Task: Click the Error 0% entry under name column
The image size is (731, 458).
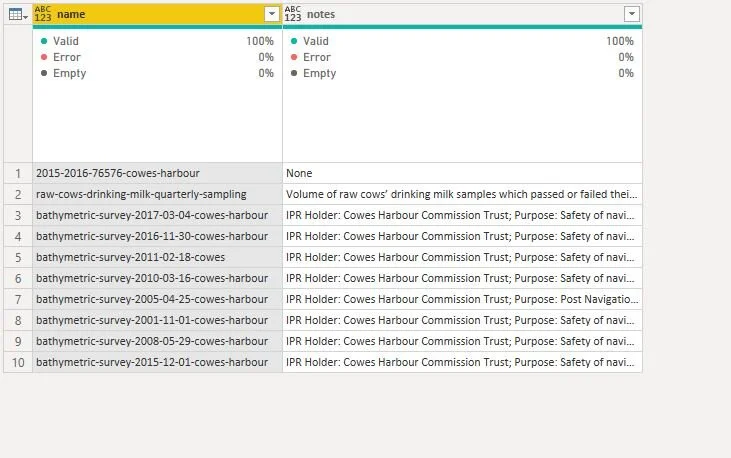Action: point(157,57)
